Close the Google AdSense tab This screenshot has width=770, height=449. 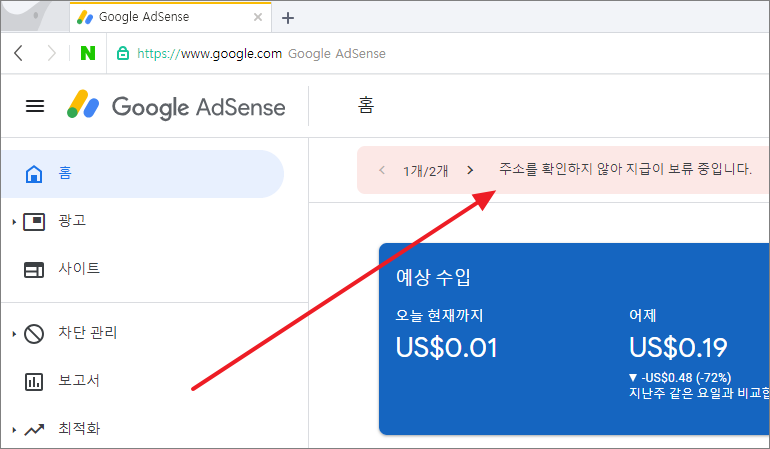pos(258,17)
